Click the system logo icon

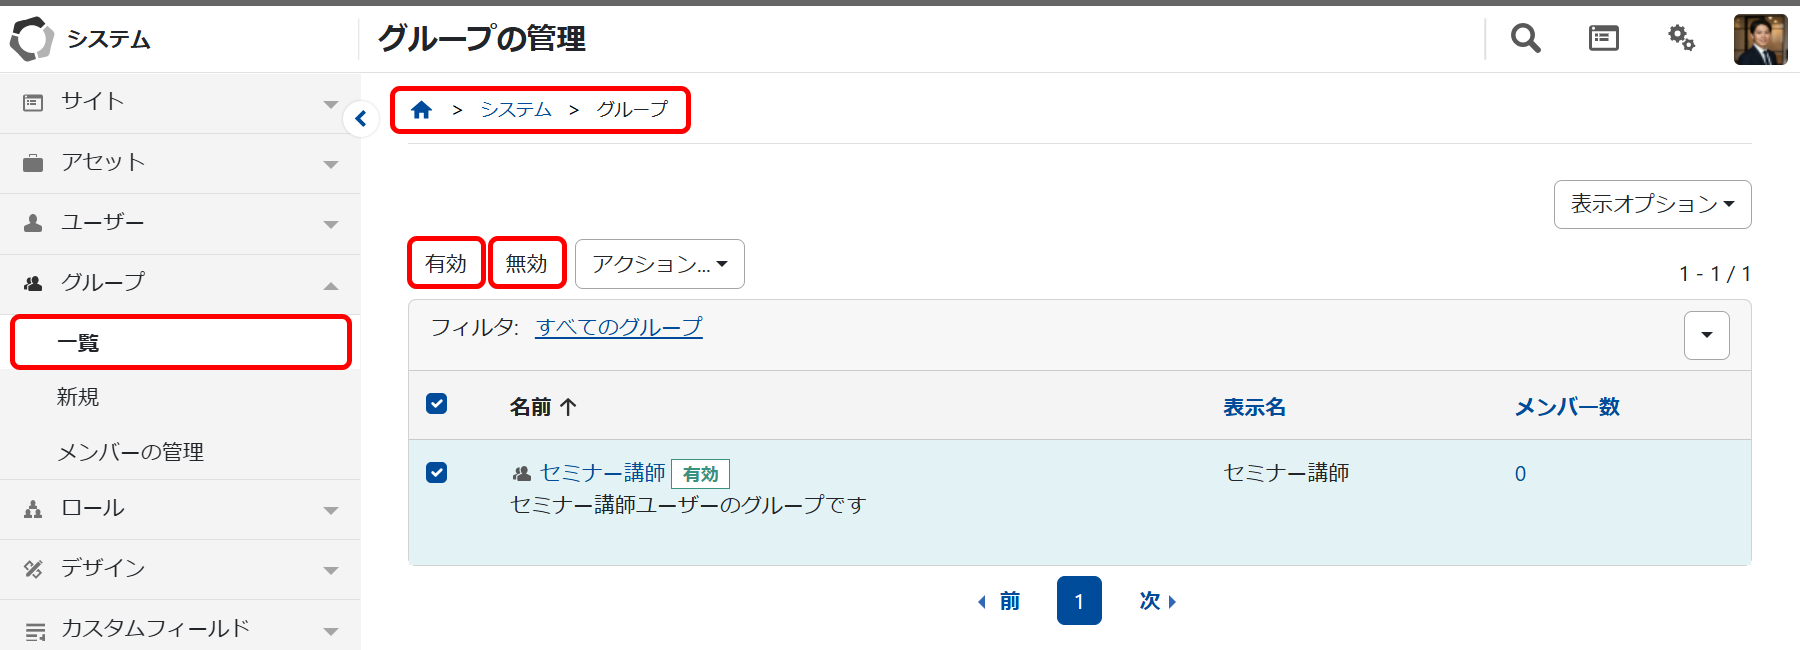click(31, 39)
